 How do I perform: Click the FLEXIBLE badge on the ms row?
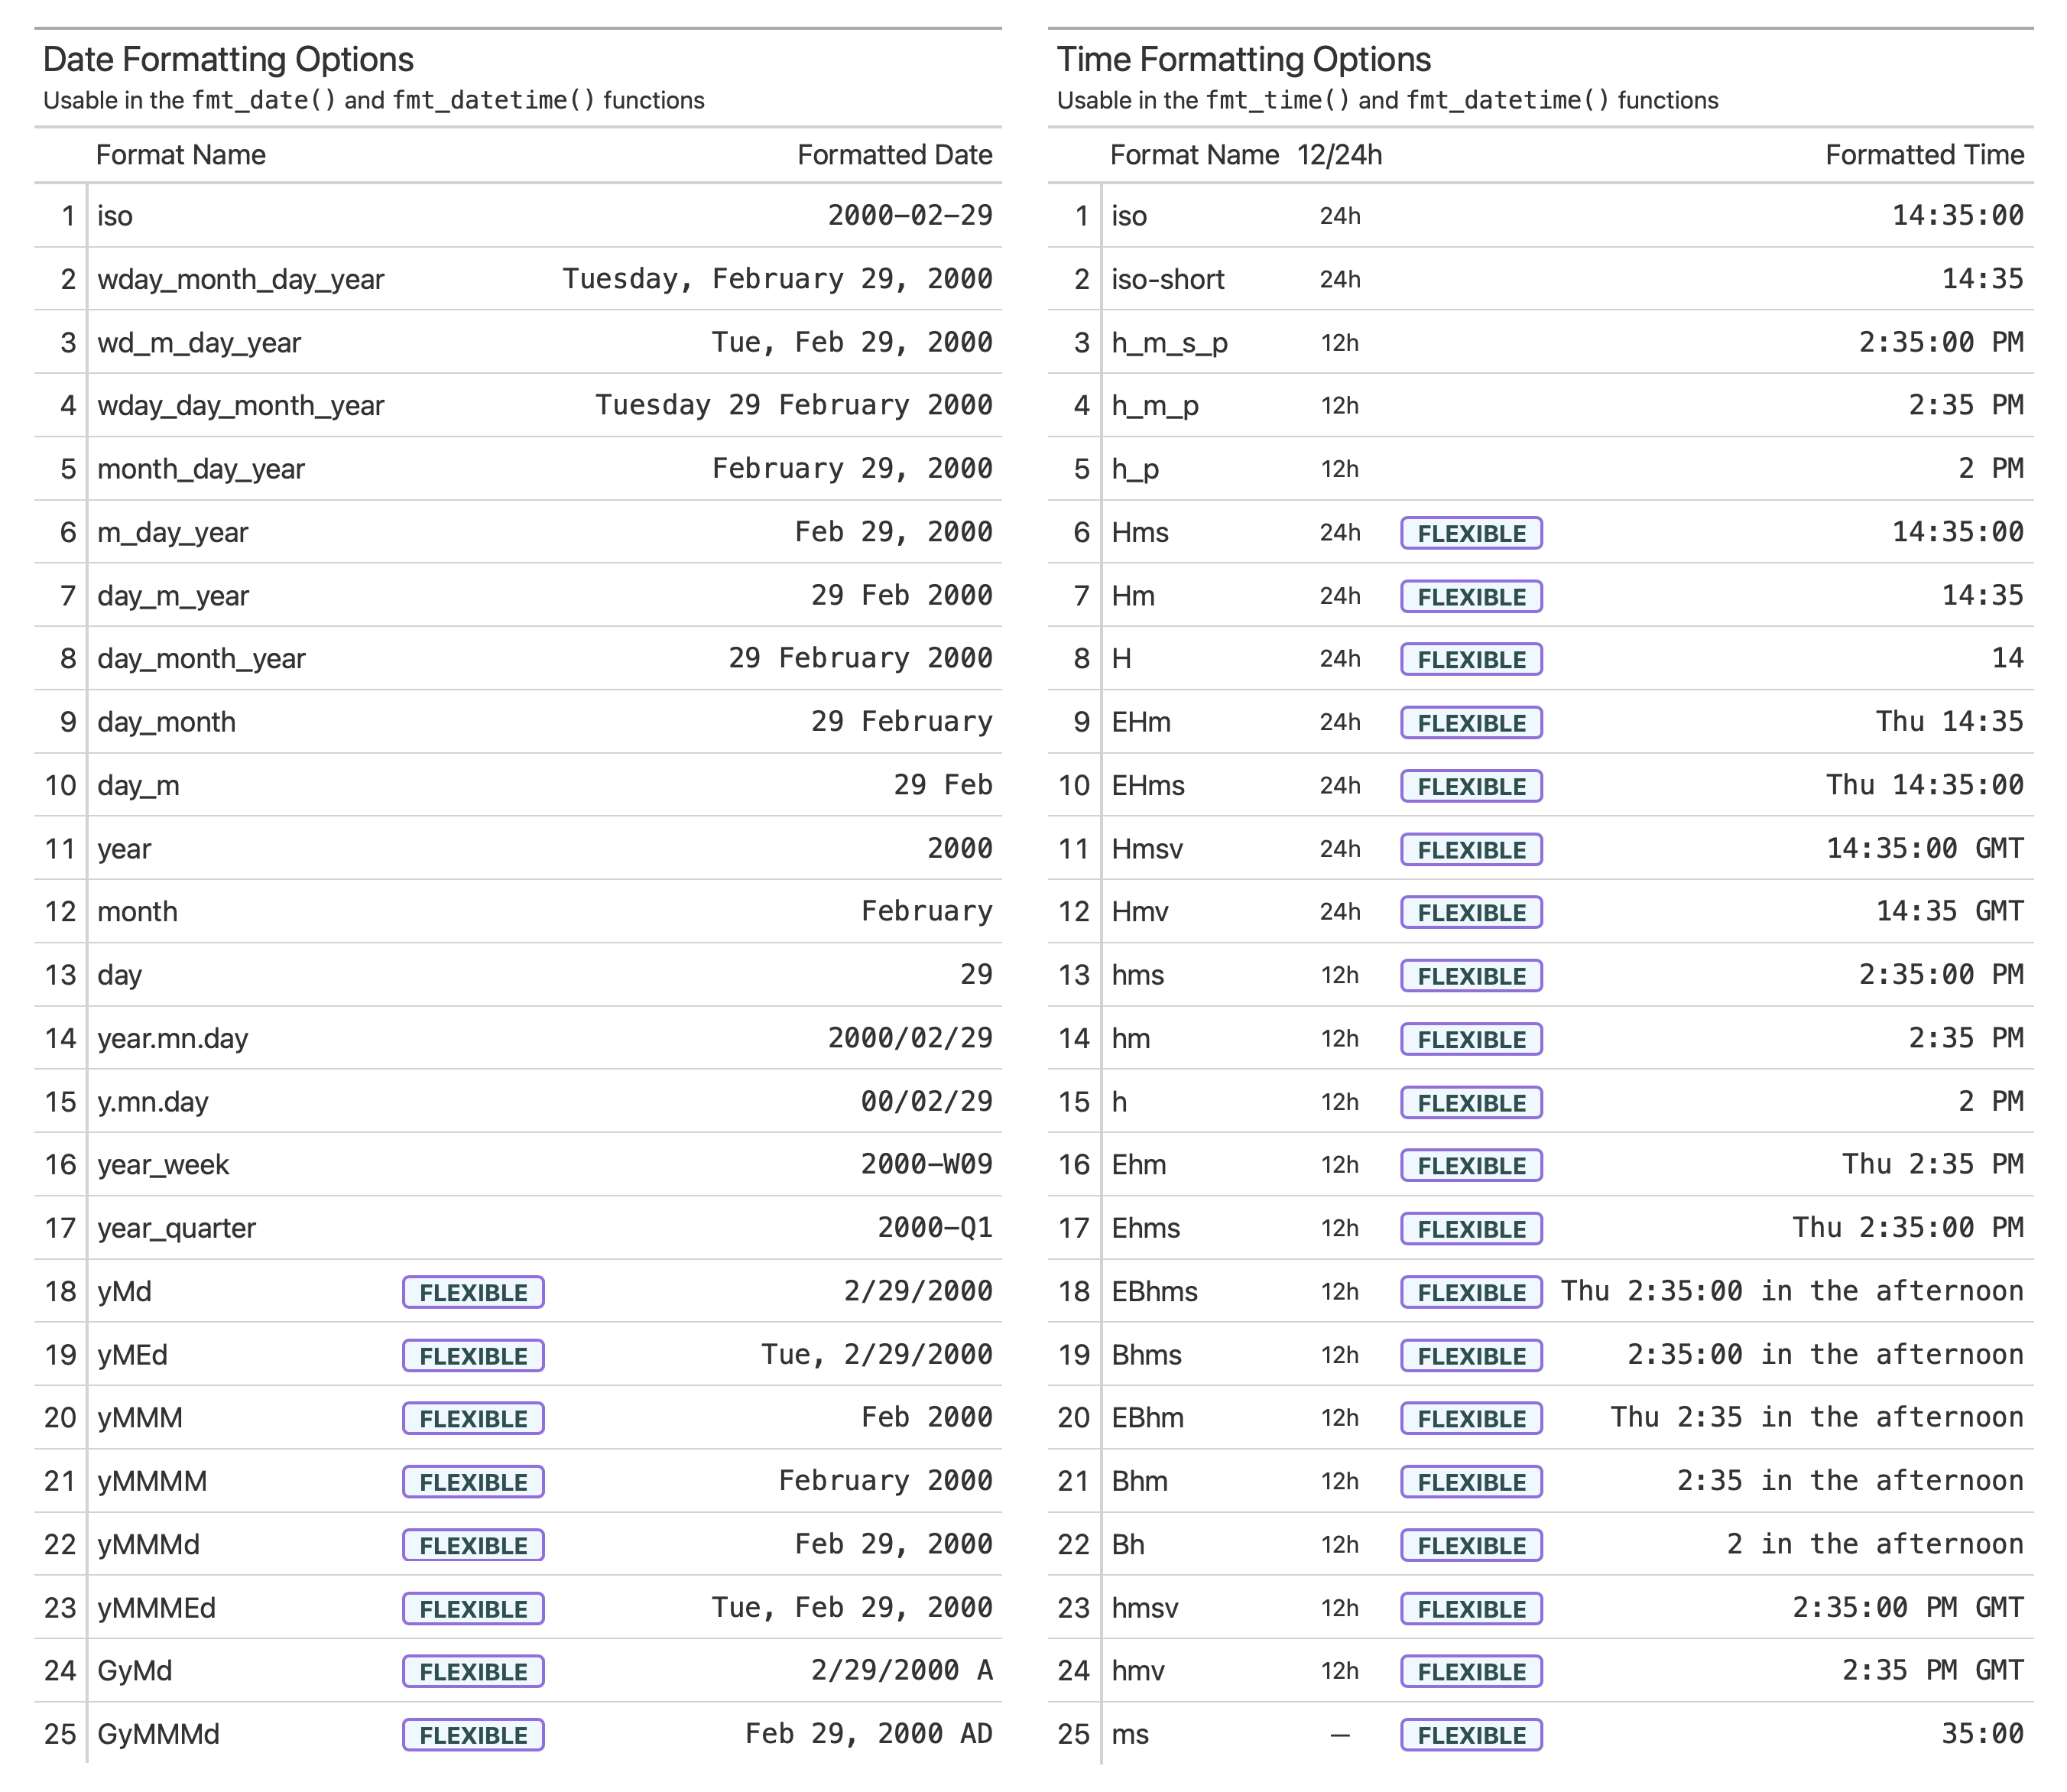pyautogui.click(x=1471, y=1734)
